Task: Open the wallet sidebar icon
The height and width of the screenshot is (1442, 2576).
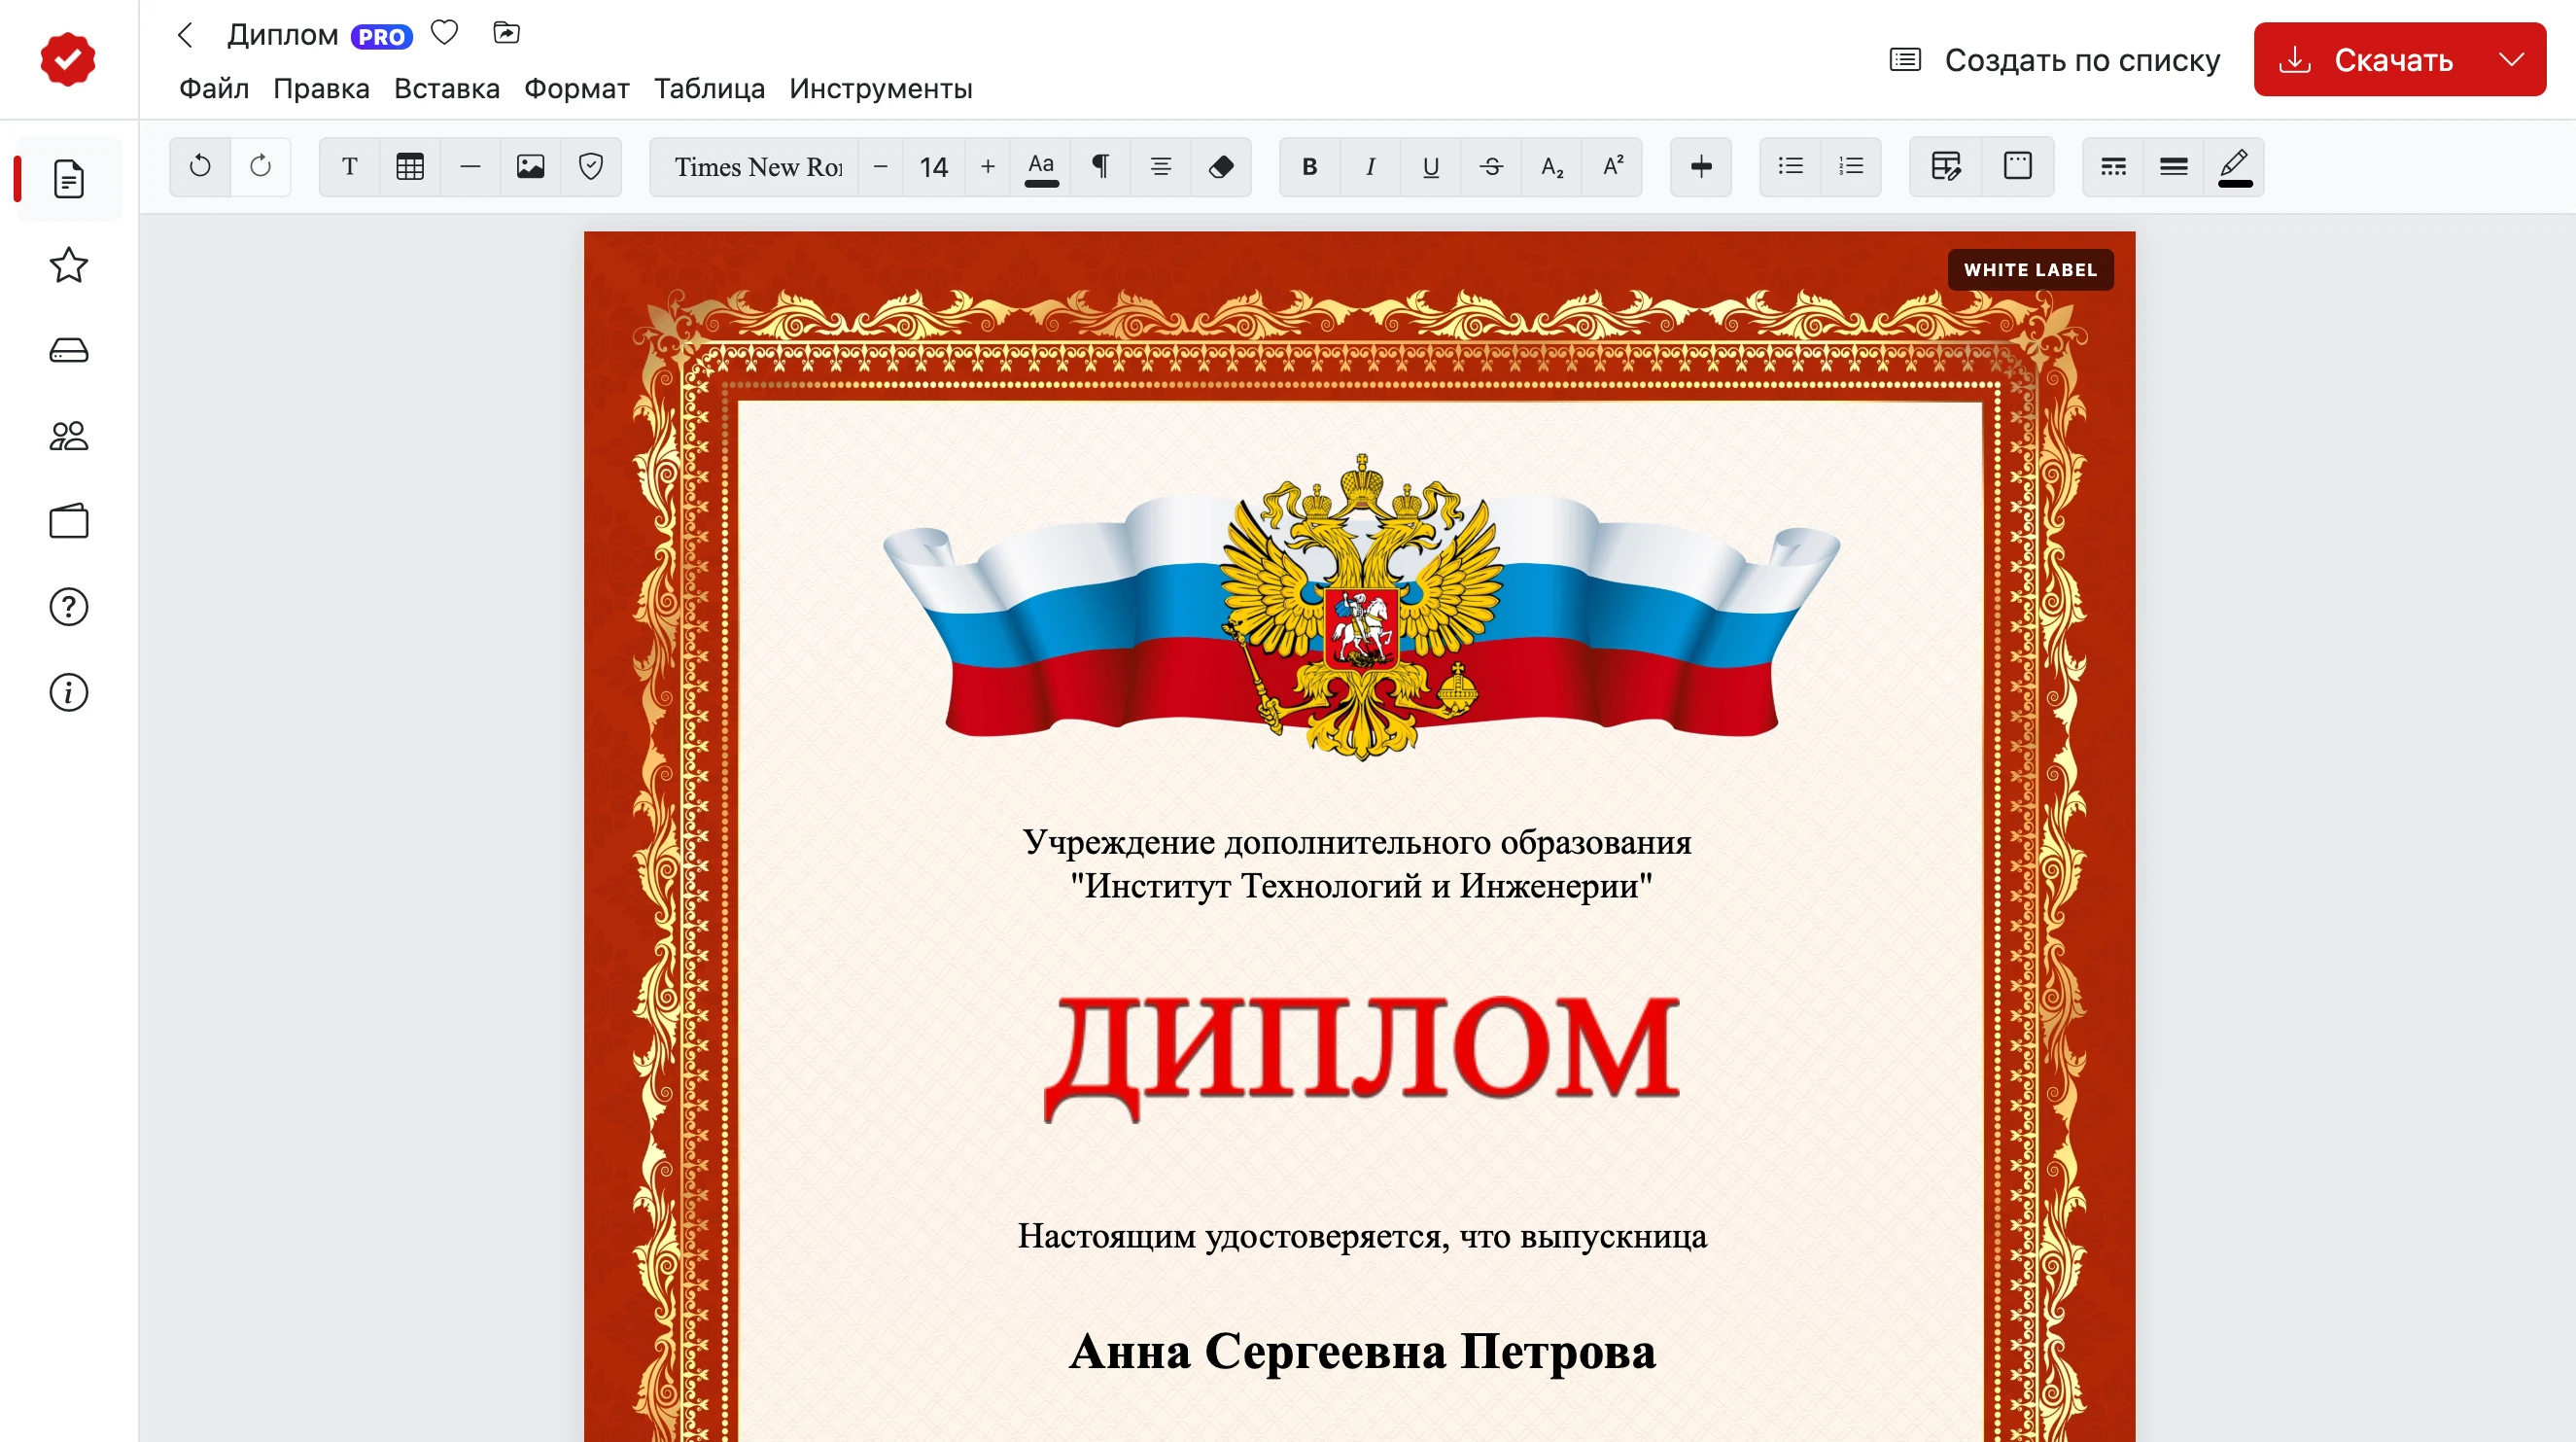Action: point(69,521)
